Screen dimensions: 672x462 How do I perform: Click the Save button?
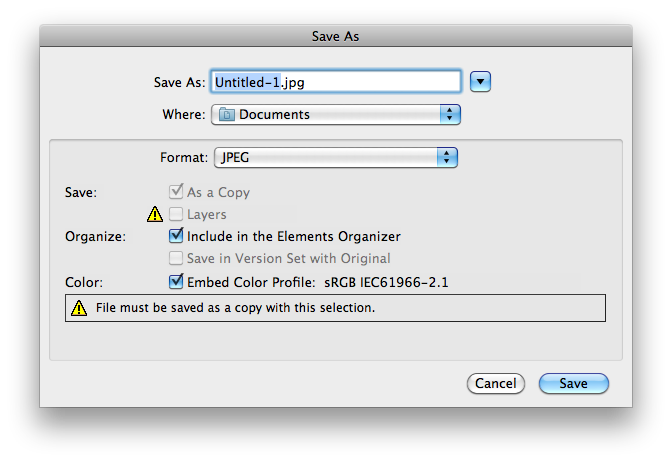(573, 383)
